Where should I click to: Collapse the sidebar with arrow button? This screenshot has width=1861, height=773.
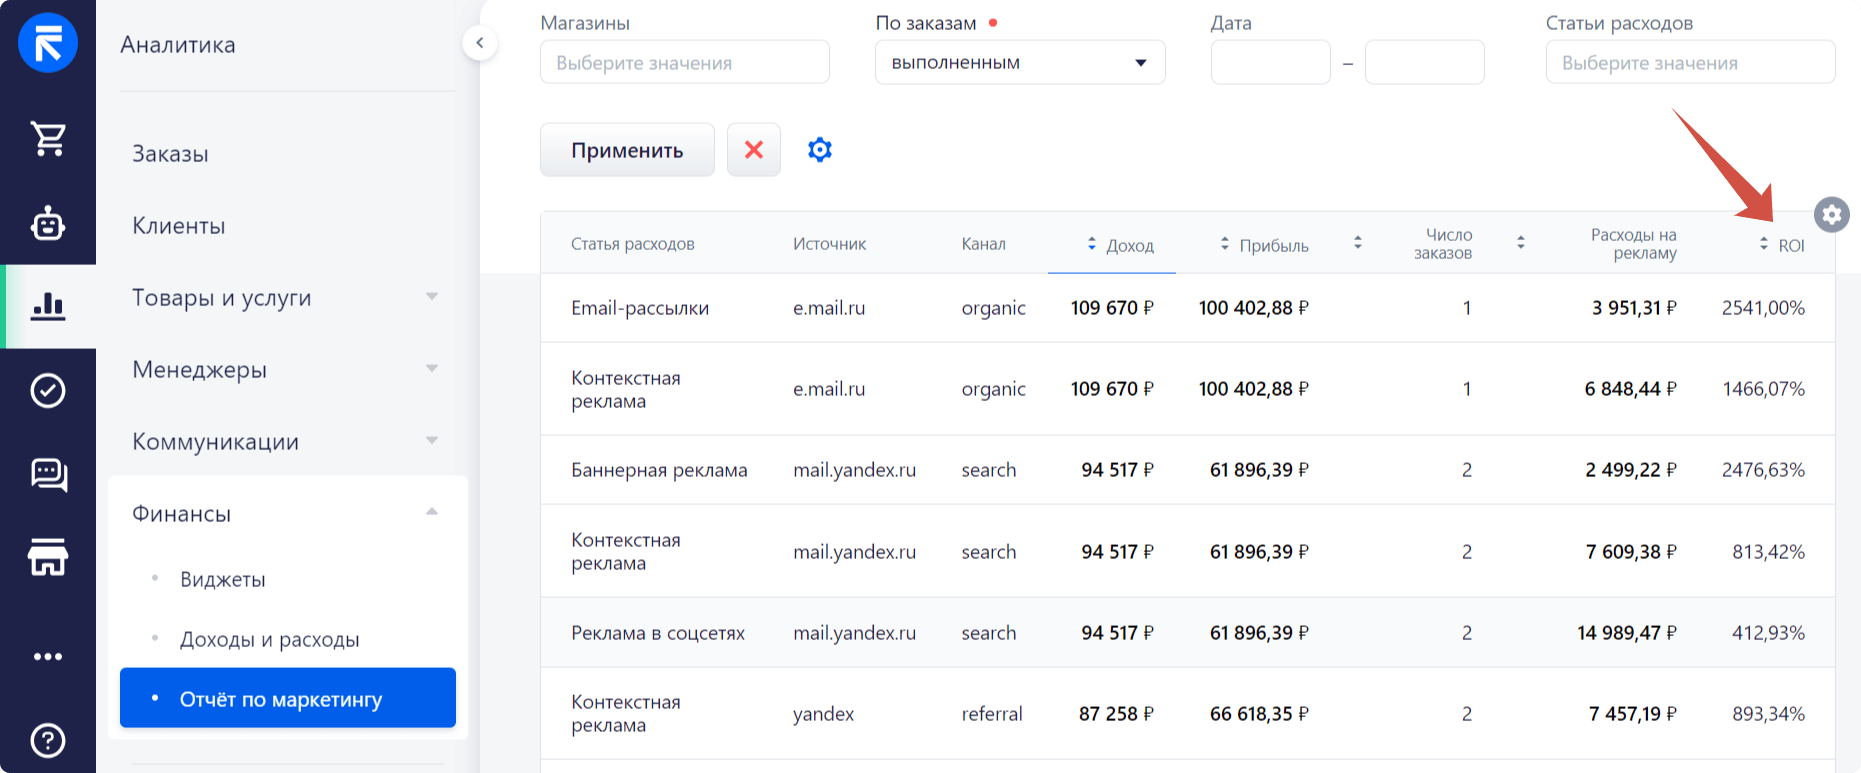480,43
